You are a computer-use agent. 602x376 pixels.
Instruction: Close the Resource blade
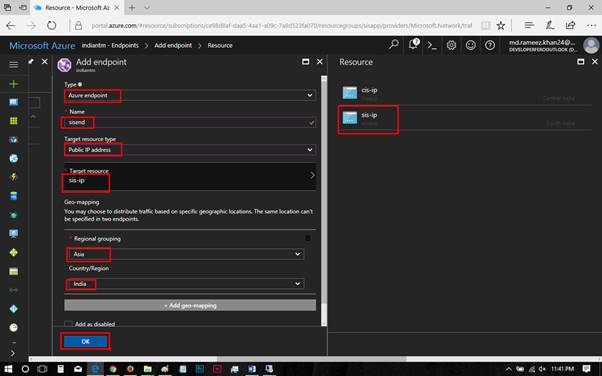[595, 62]
